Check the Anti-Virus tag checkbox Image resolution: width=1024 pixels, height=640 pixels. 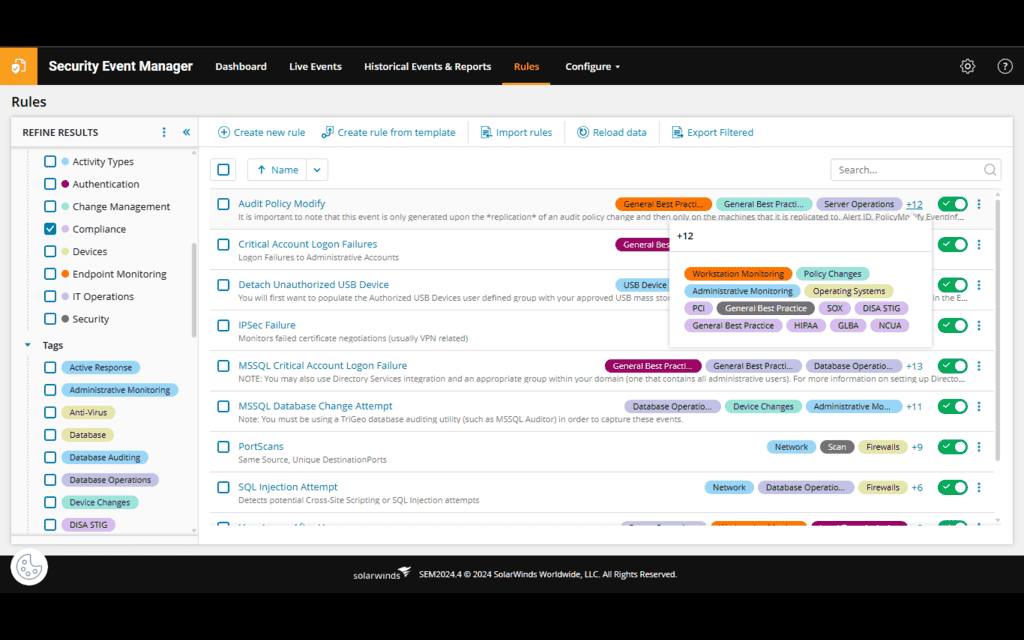click(50, 413)
